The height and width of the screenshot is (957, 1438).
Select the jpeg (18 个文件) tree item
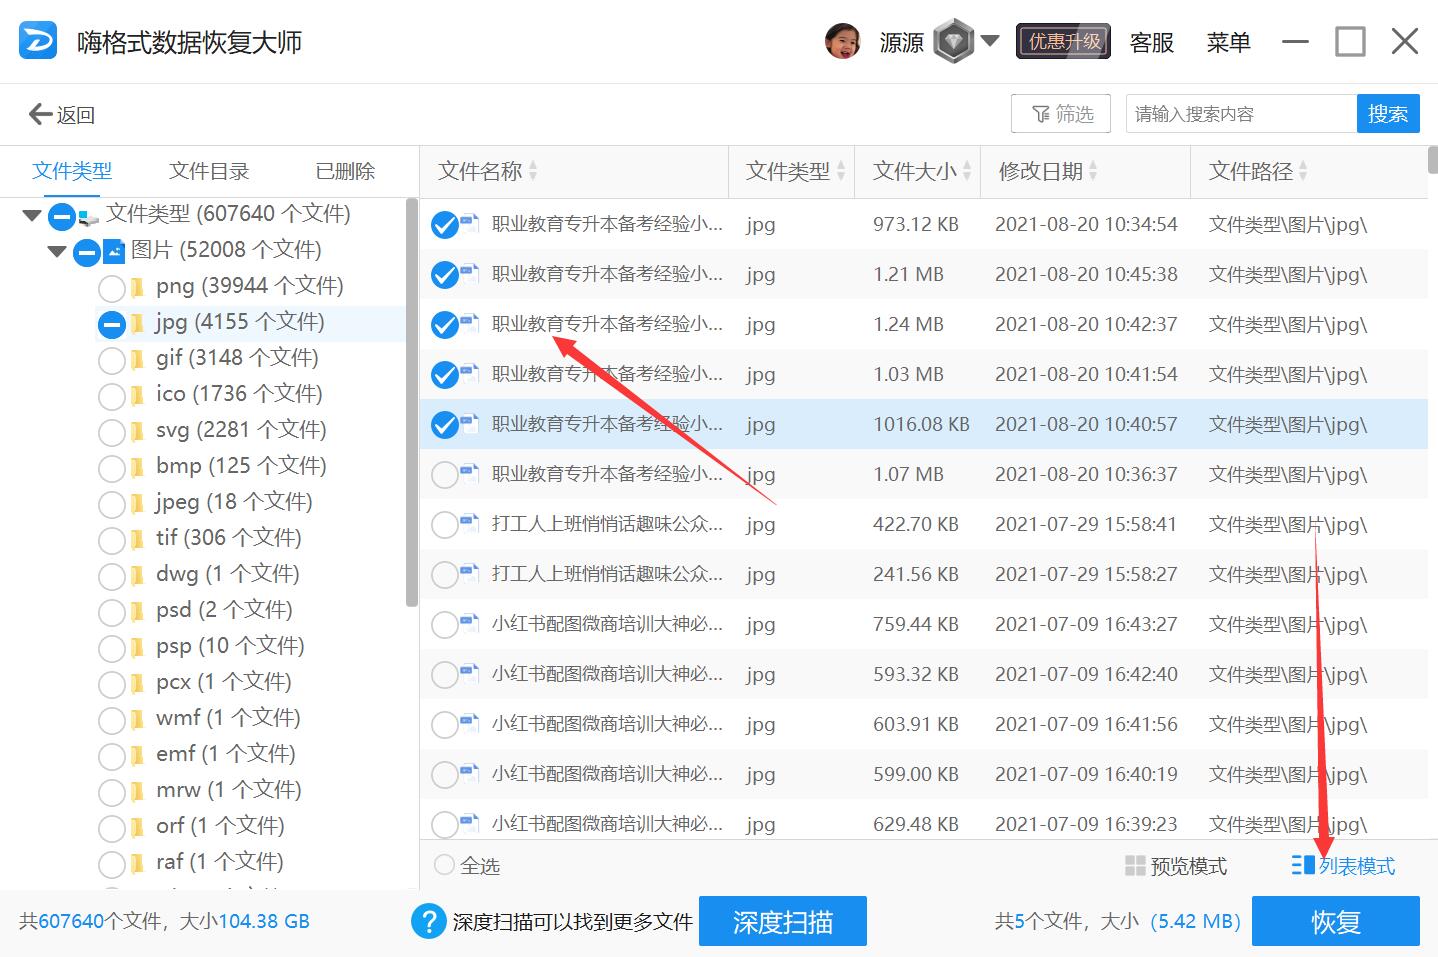[x=234, y=502]
